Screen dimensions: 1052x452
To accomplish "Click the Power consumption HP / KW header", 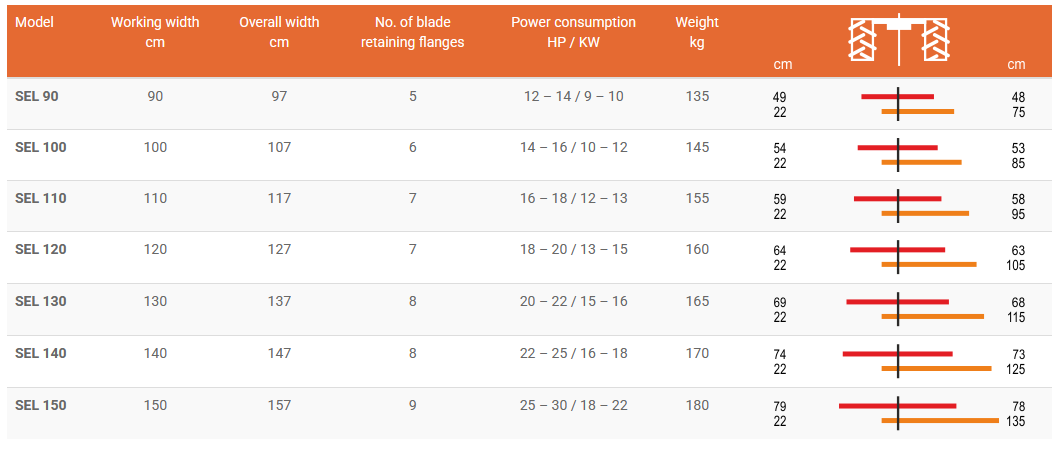I will coord(573,32).
